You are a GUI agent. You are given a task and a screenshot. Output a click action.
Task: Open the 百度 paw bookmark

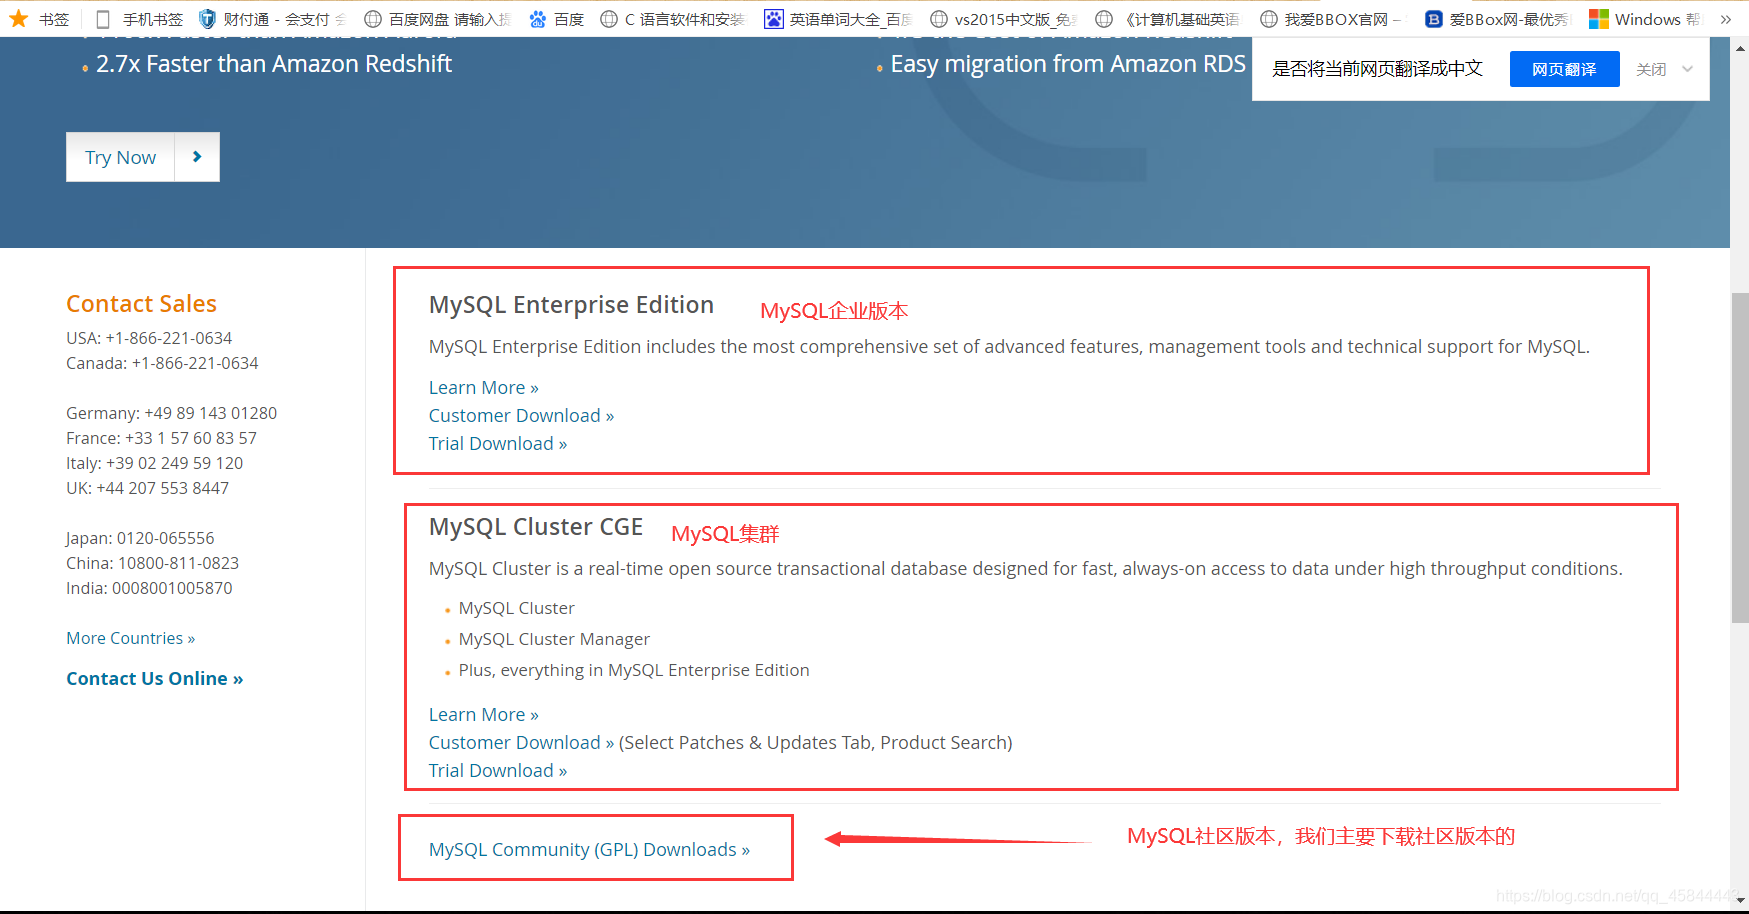point(556,19)
